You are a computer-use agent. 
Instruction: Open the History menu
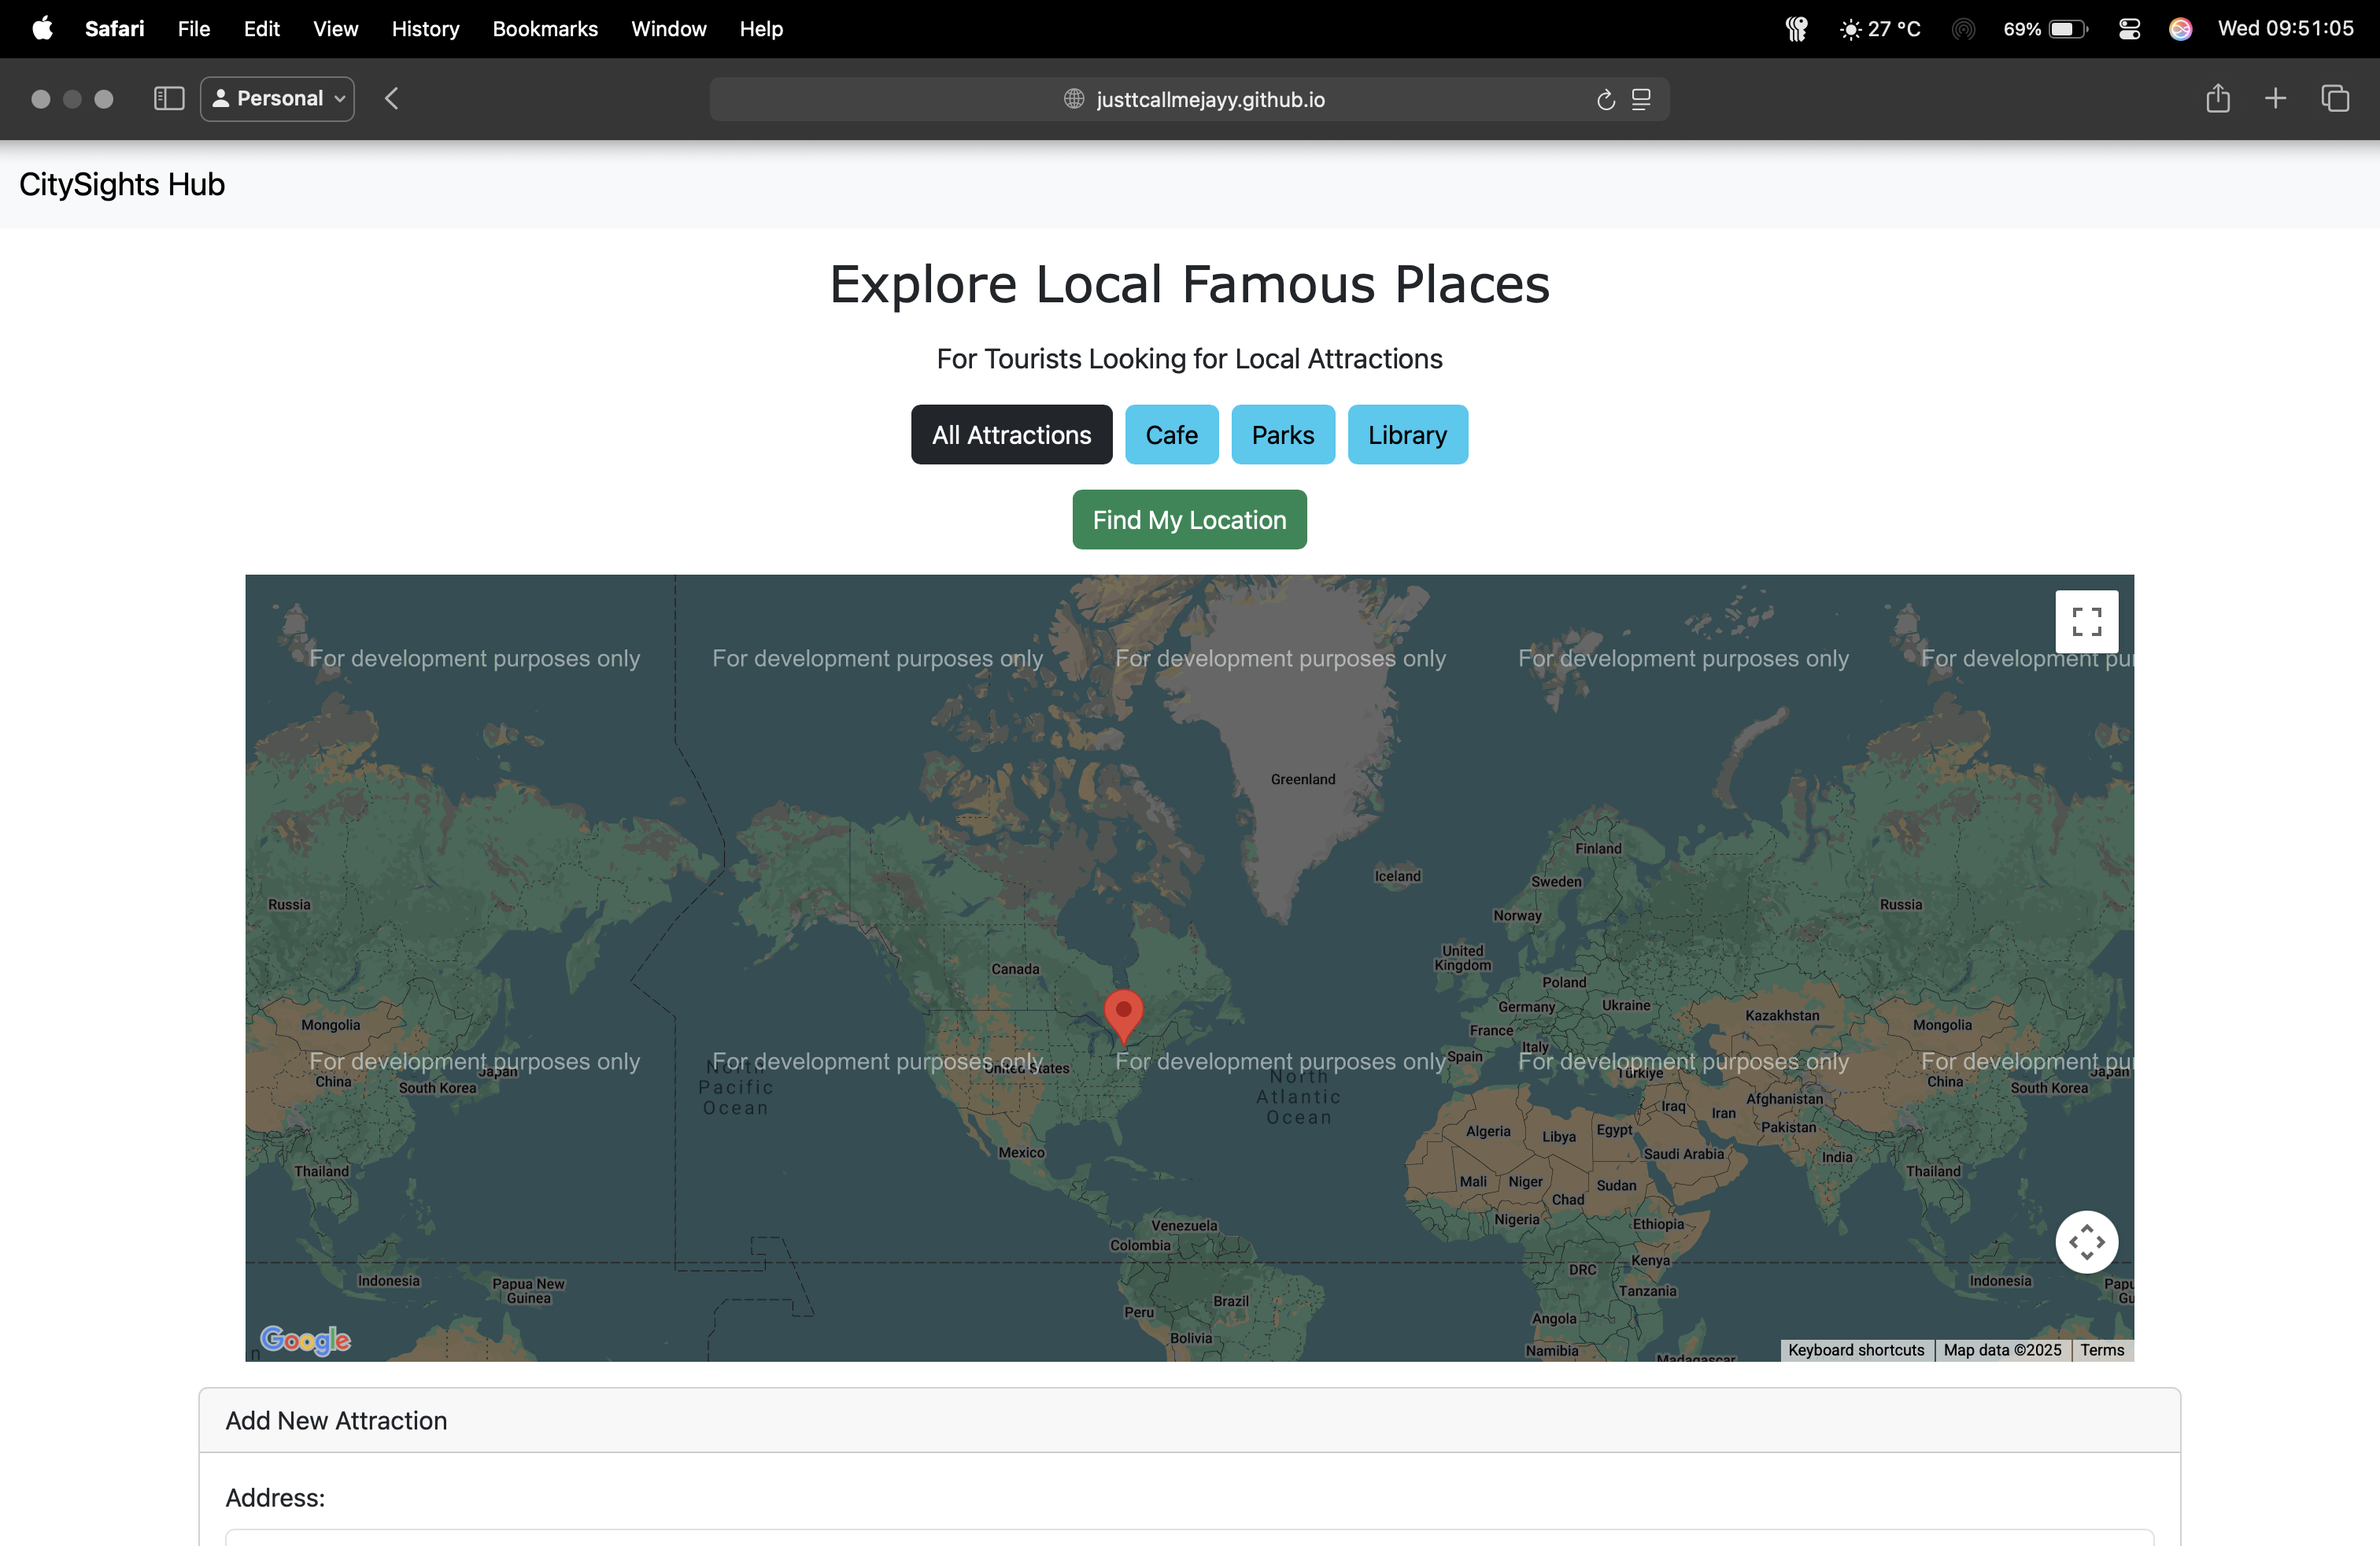[x=424, y=28]
